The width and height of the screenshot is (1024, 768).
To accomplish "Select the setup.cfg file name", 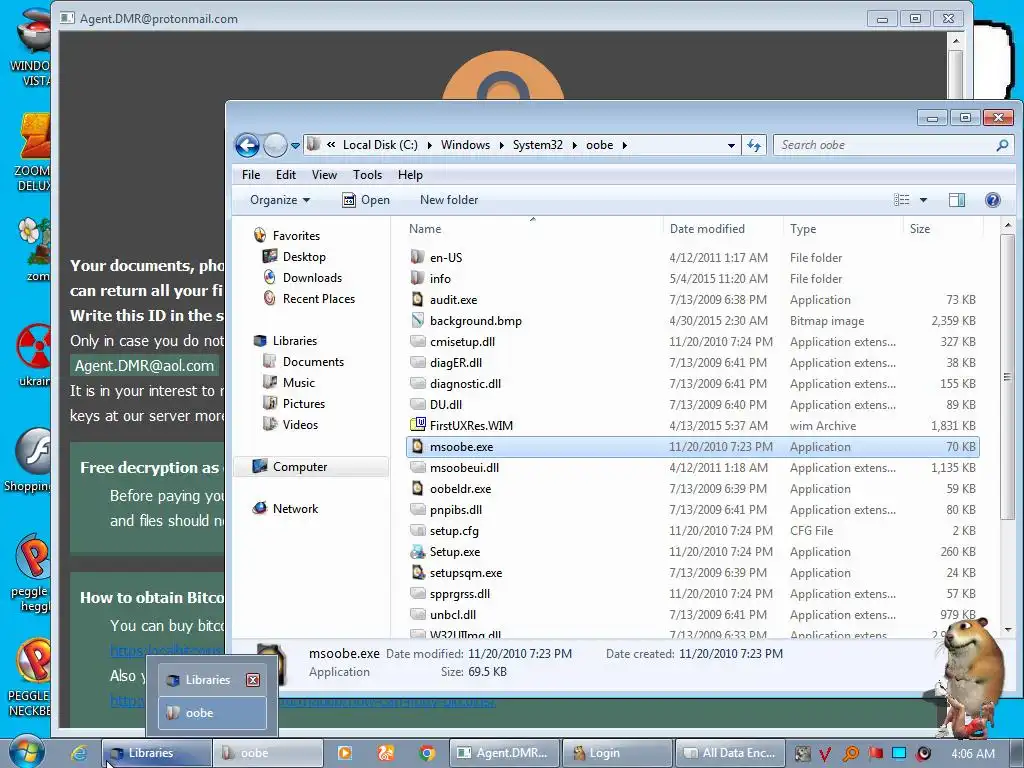I will [x=454, y=531].
